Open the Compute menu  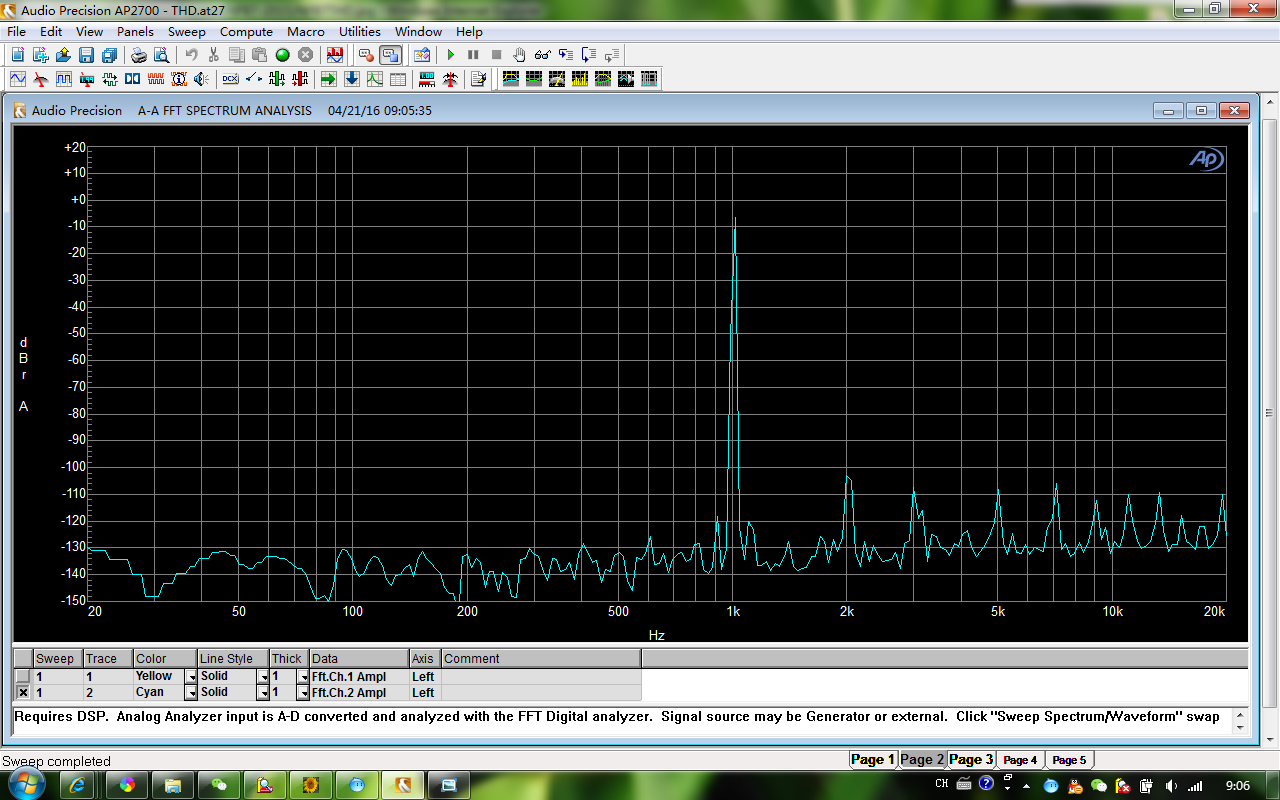coord(246,32)
